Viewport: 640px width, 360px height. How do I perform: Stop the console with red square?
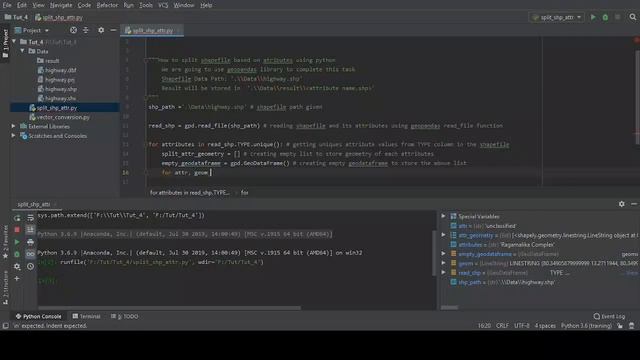pyautogui.click(x=17, y=230)
